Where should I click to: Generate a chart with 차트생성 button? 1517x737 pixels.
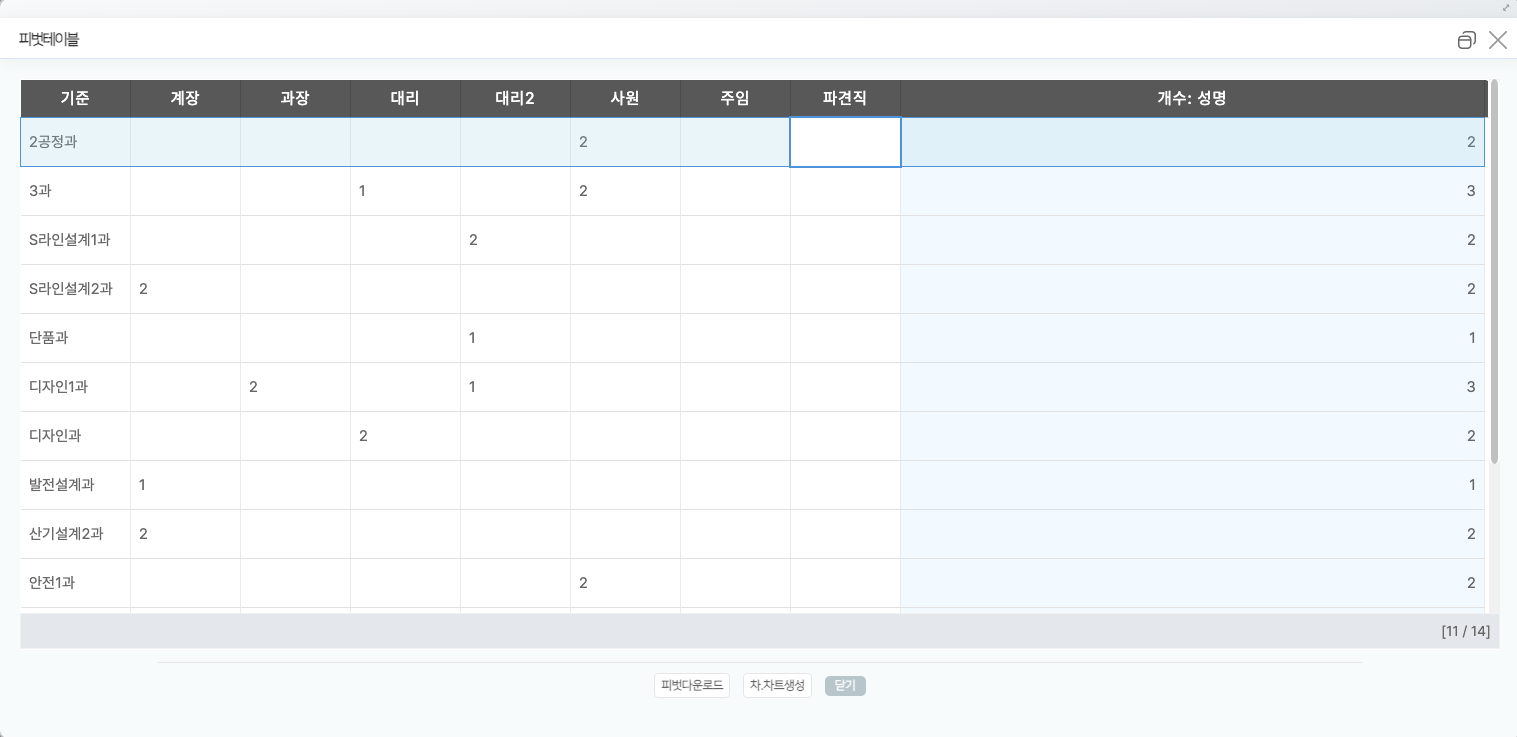(x=777, y=686)
